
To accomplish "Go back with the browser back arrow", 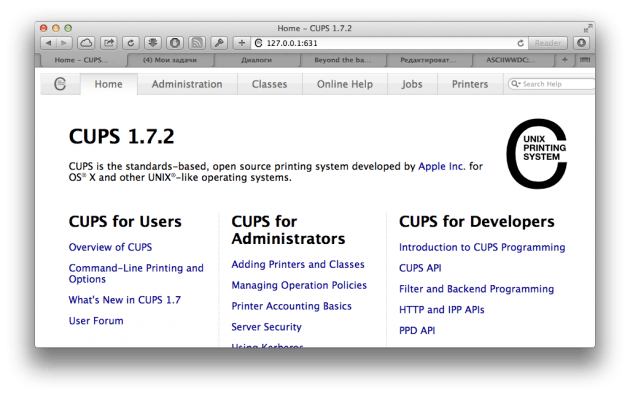I will pyautogui.click(x=49, y=43).
